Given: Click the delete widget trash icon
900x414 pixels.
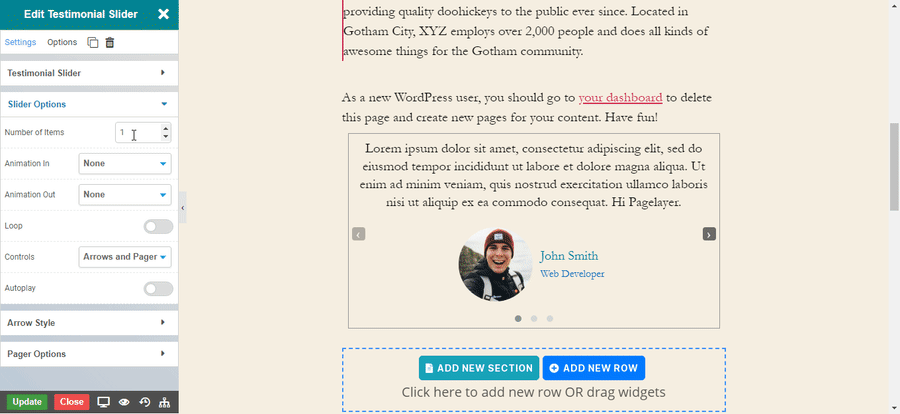Looking at the screenshot, I should click(110, 43).
